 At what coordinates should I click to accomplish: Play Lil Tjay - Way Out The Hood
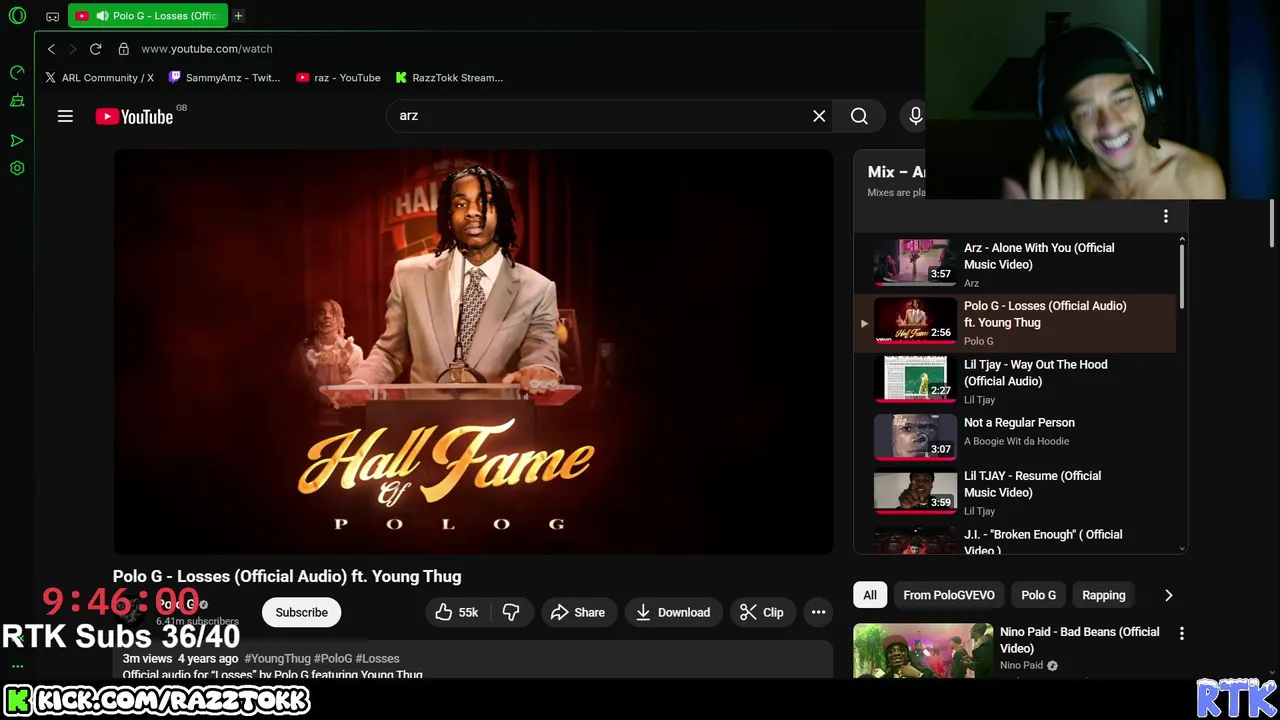1015,380
